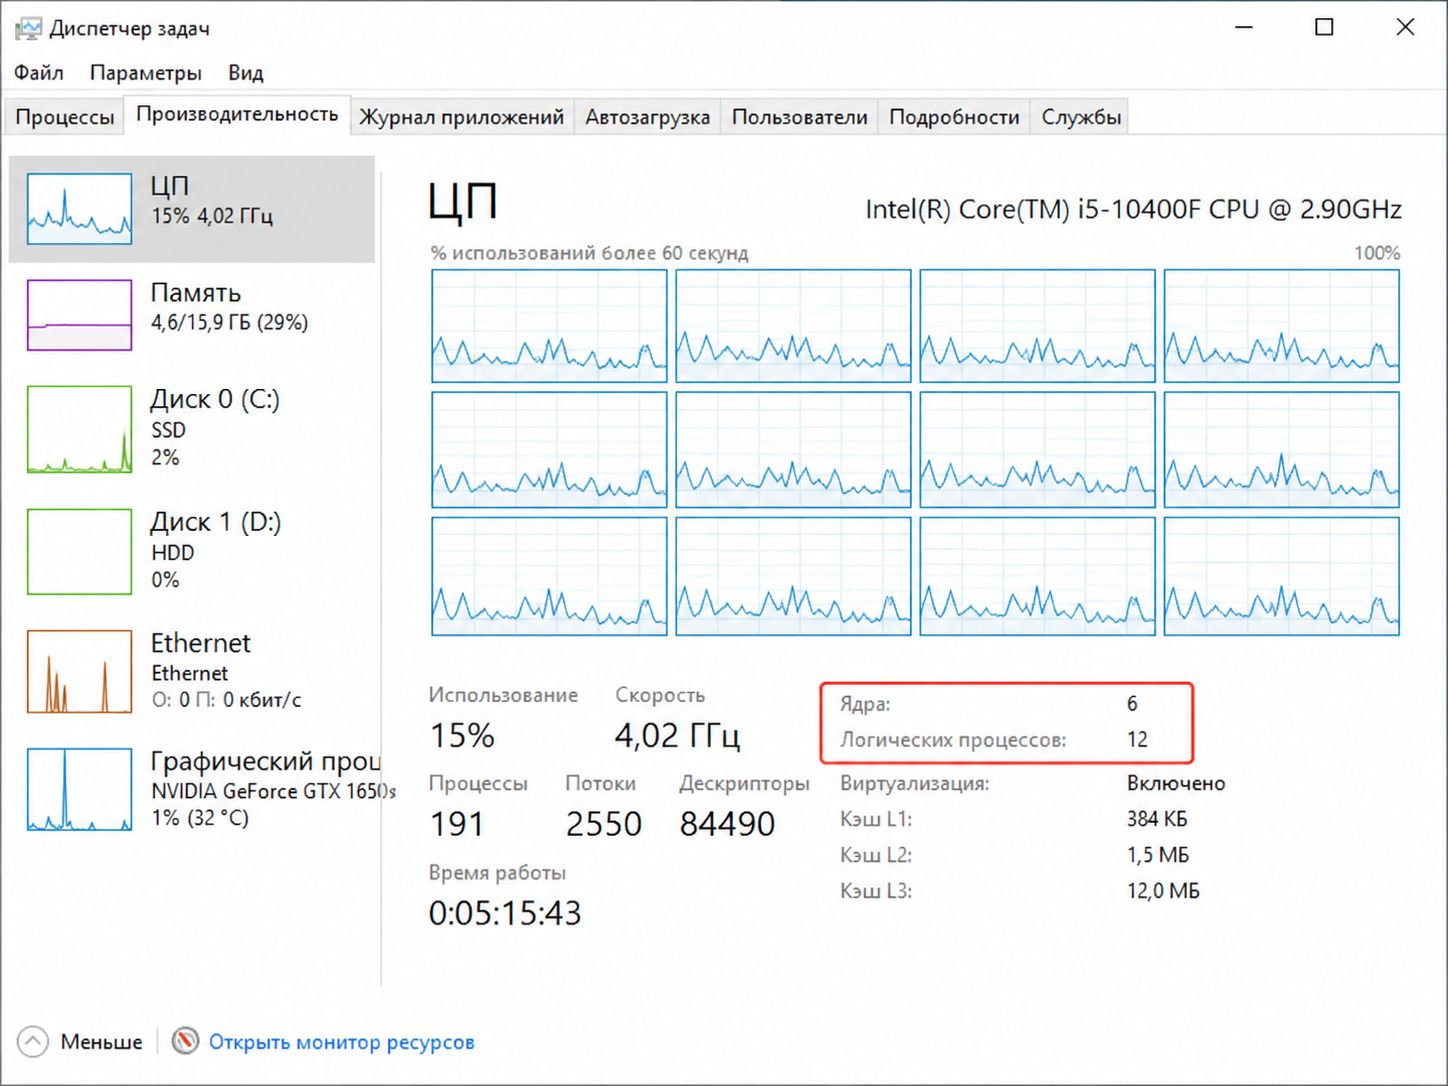Switch to the Процессы tab
The image size is (1448, 1086).
pos(65,117)
